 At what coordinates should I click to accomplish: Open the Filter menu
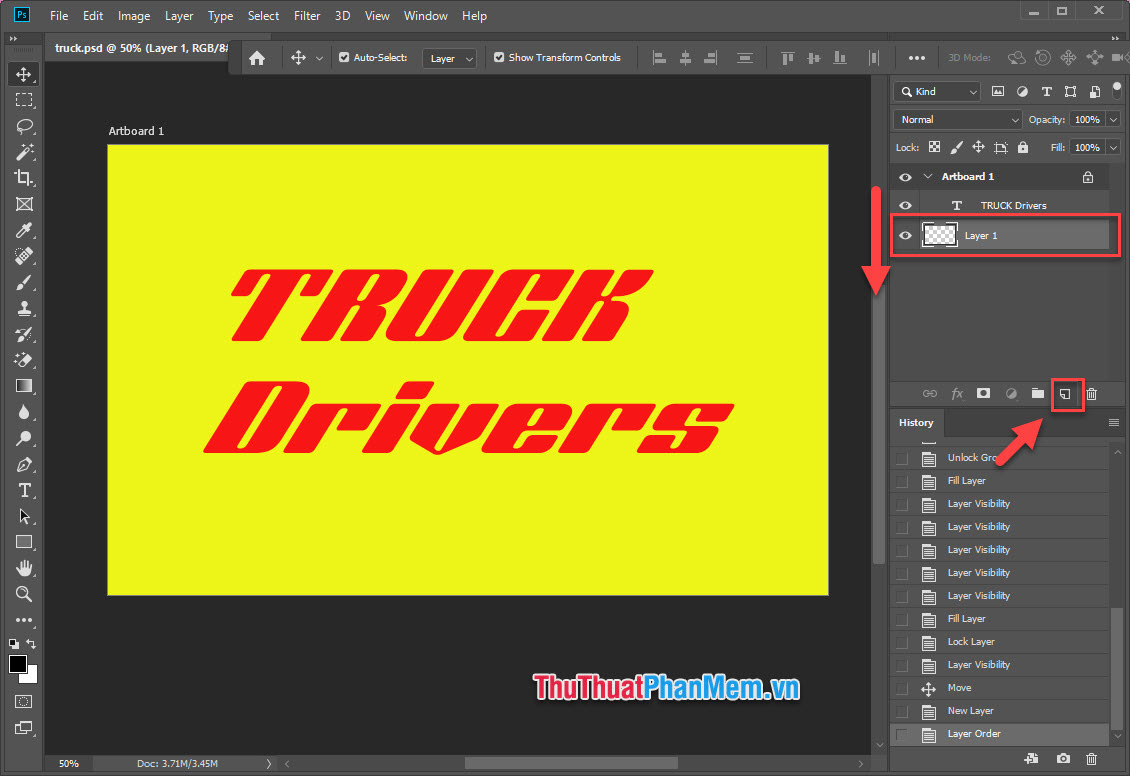pos(306,15)
